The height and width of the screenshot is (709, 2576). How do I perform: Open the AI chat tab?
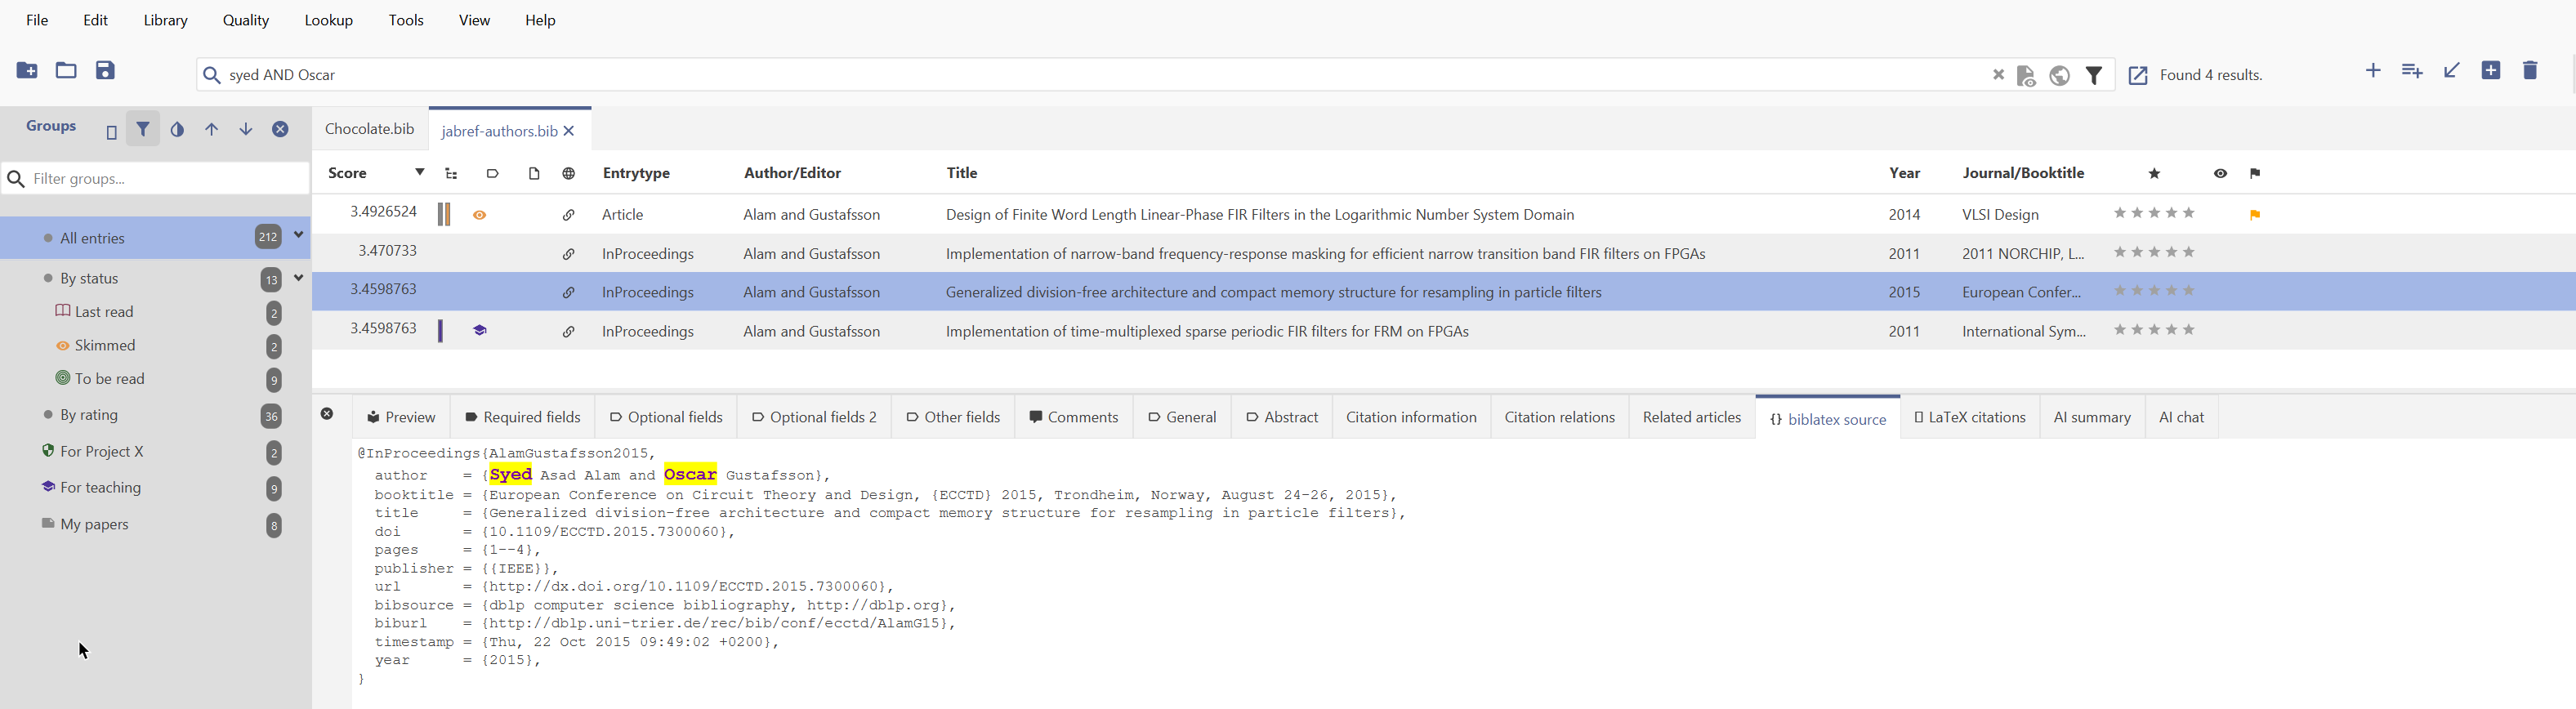2181,417
